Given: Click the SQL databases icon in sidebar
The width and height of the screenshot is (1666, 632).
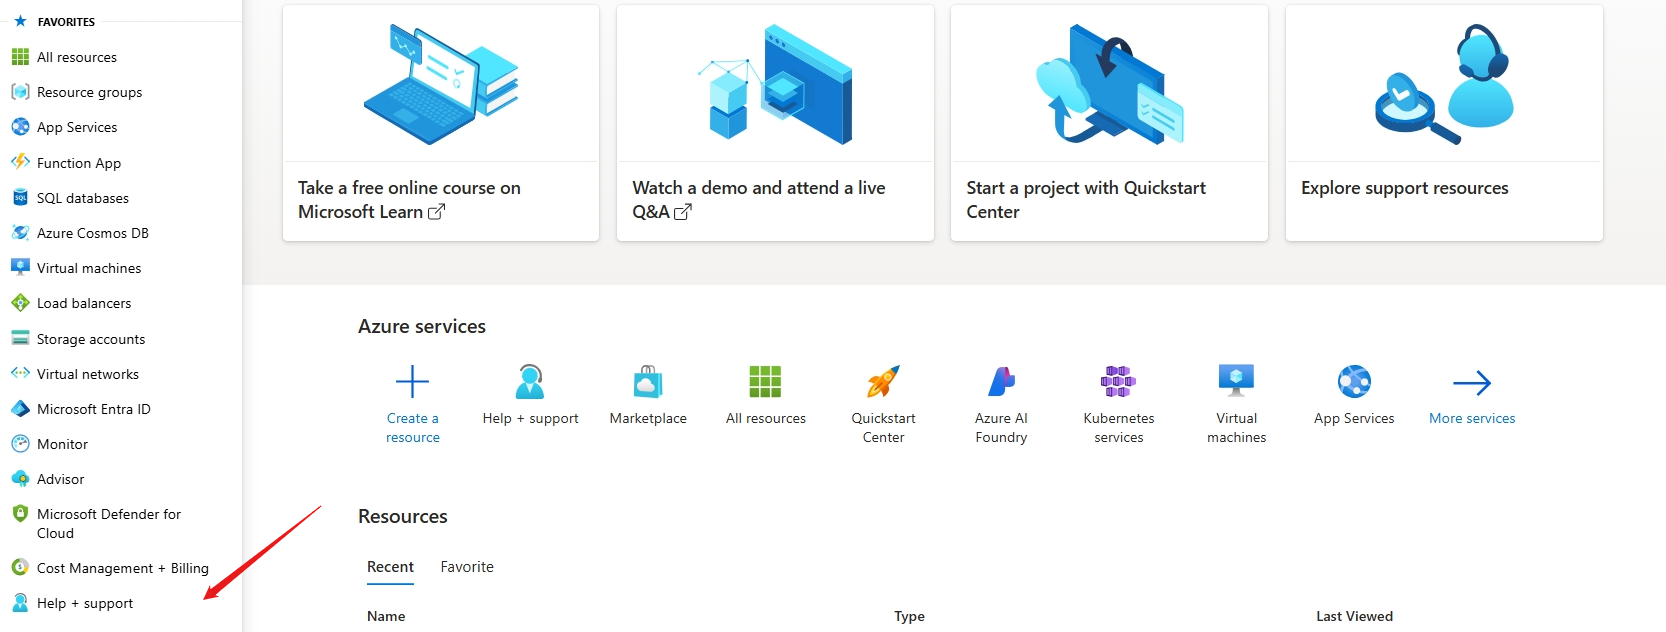Looking at the screenshot, I should (20, 198).
